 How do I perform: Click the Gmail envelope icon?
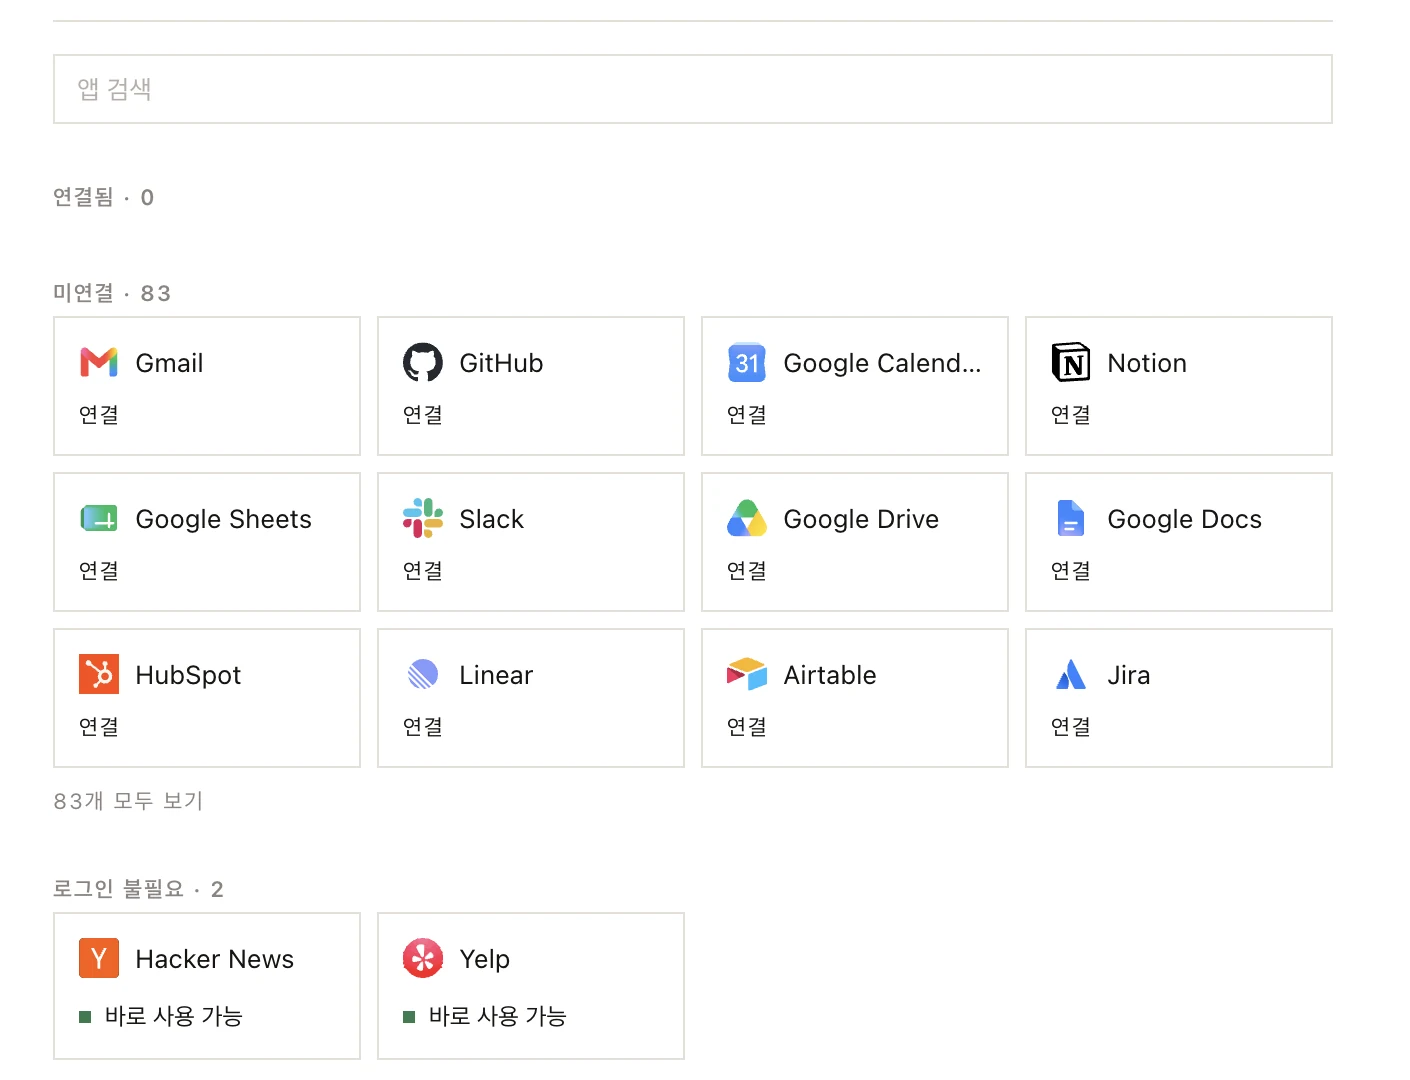(99, 362)
